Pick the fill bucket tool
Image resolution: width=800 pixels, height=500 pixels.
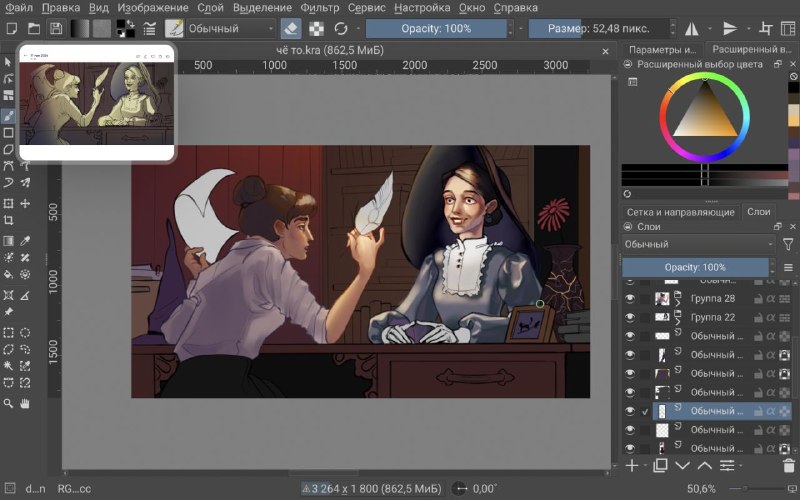coord(8,274)
